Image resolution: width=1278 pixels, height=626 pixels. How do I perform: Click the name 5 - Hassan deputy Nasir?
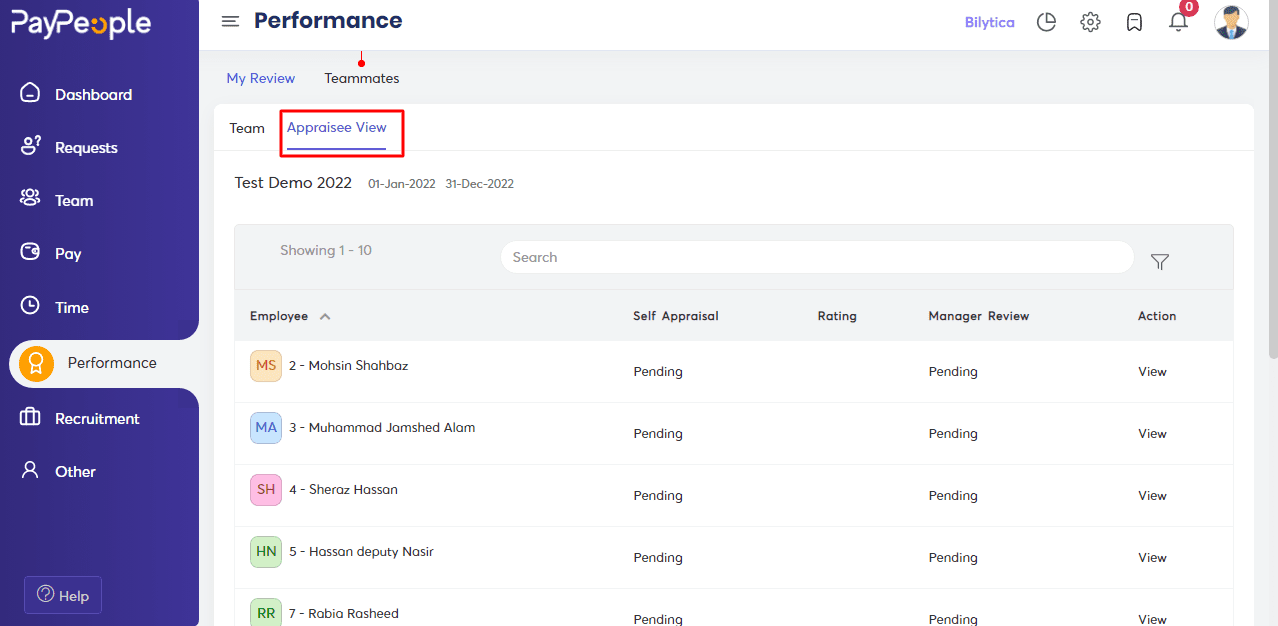[361, 551]
